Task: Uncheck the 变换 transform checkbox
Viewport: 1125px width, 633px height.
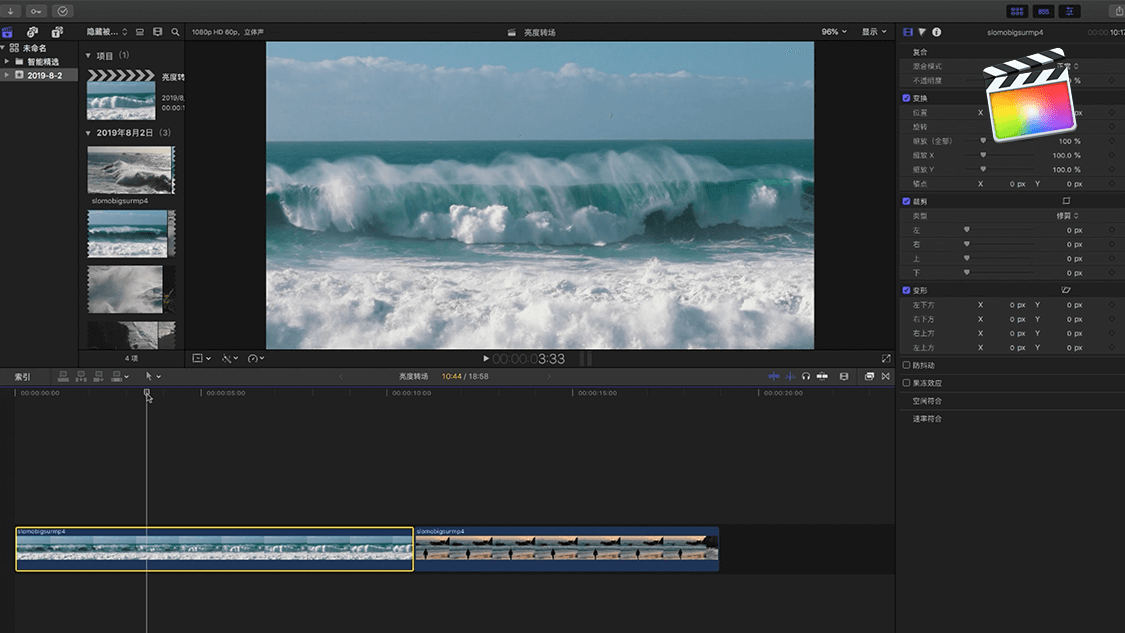Action: click(906, 98)
